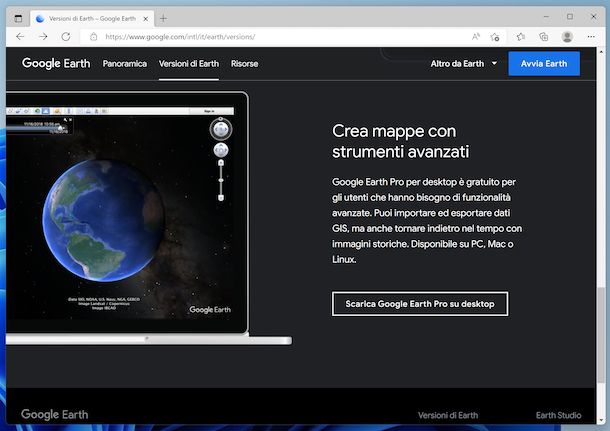The height and width of the screenshot is (431, 610).
Task: Select the Versioni di Earth browser tab
Action: point(92,18)
